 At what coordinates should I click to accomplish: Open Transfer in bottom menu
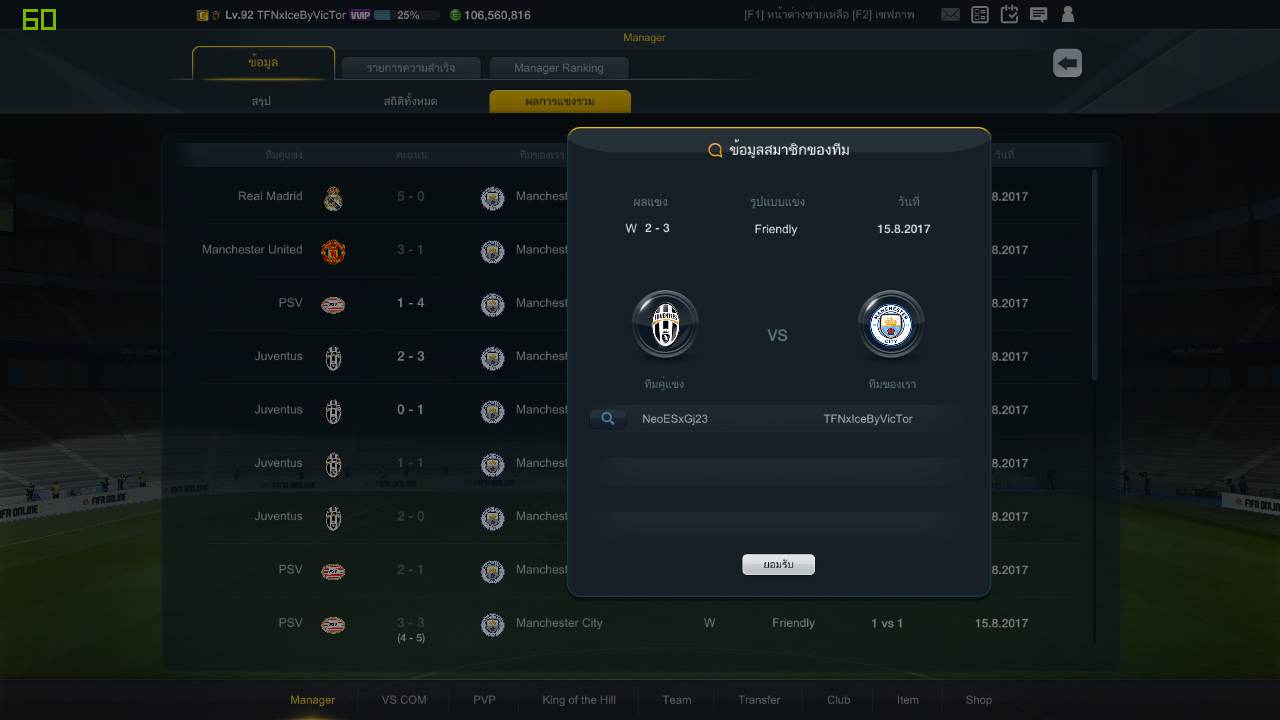point(759,700)
